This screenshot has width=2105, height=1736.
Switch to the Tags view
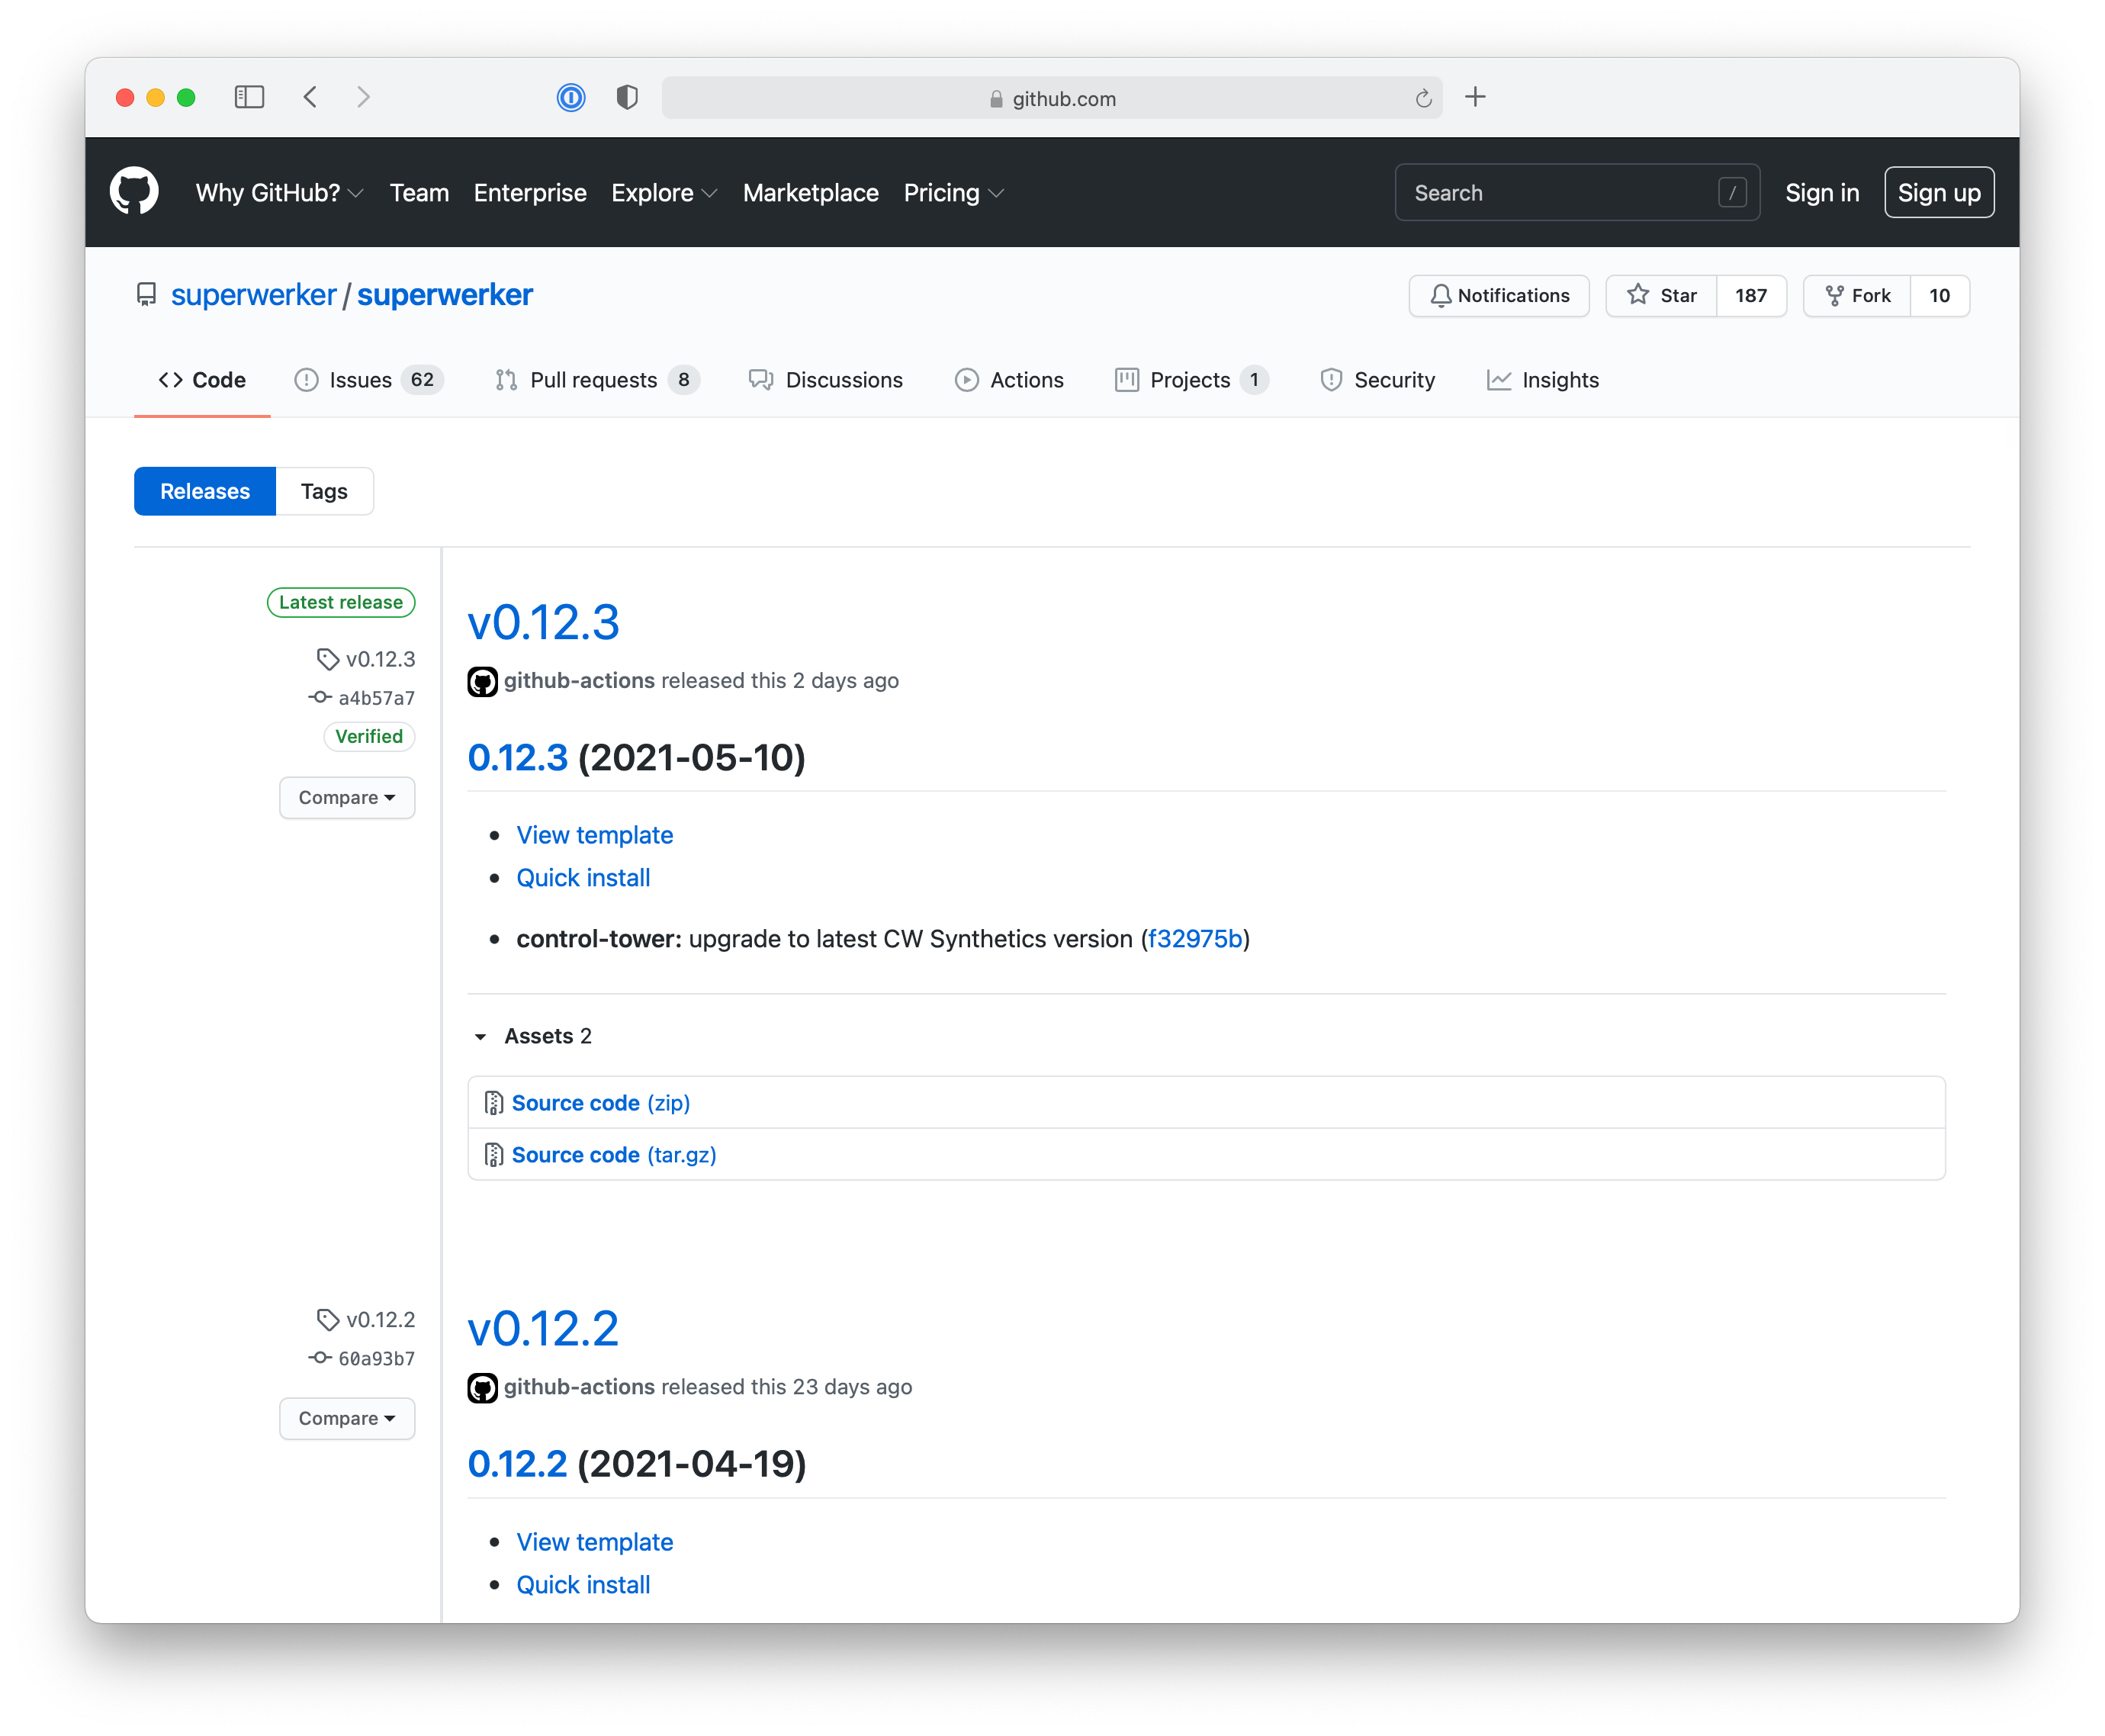coord(324,491)
